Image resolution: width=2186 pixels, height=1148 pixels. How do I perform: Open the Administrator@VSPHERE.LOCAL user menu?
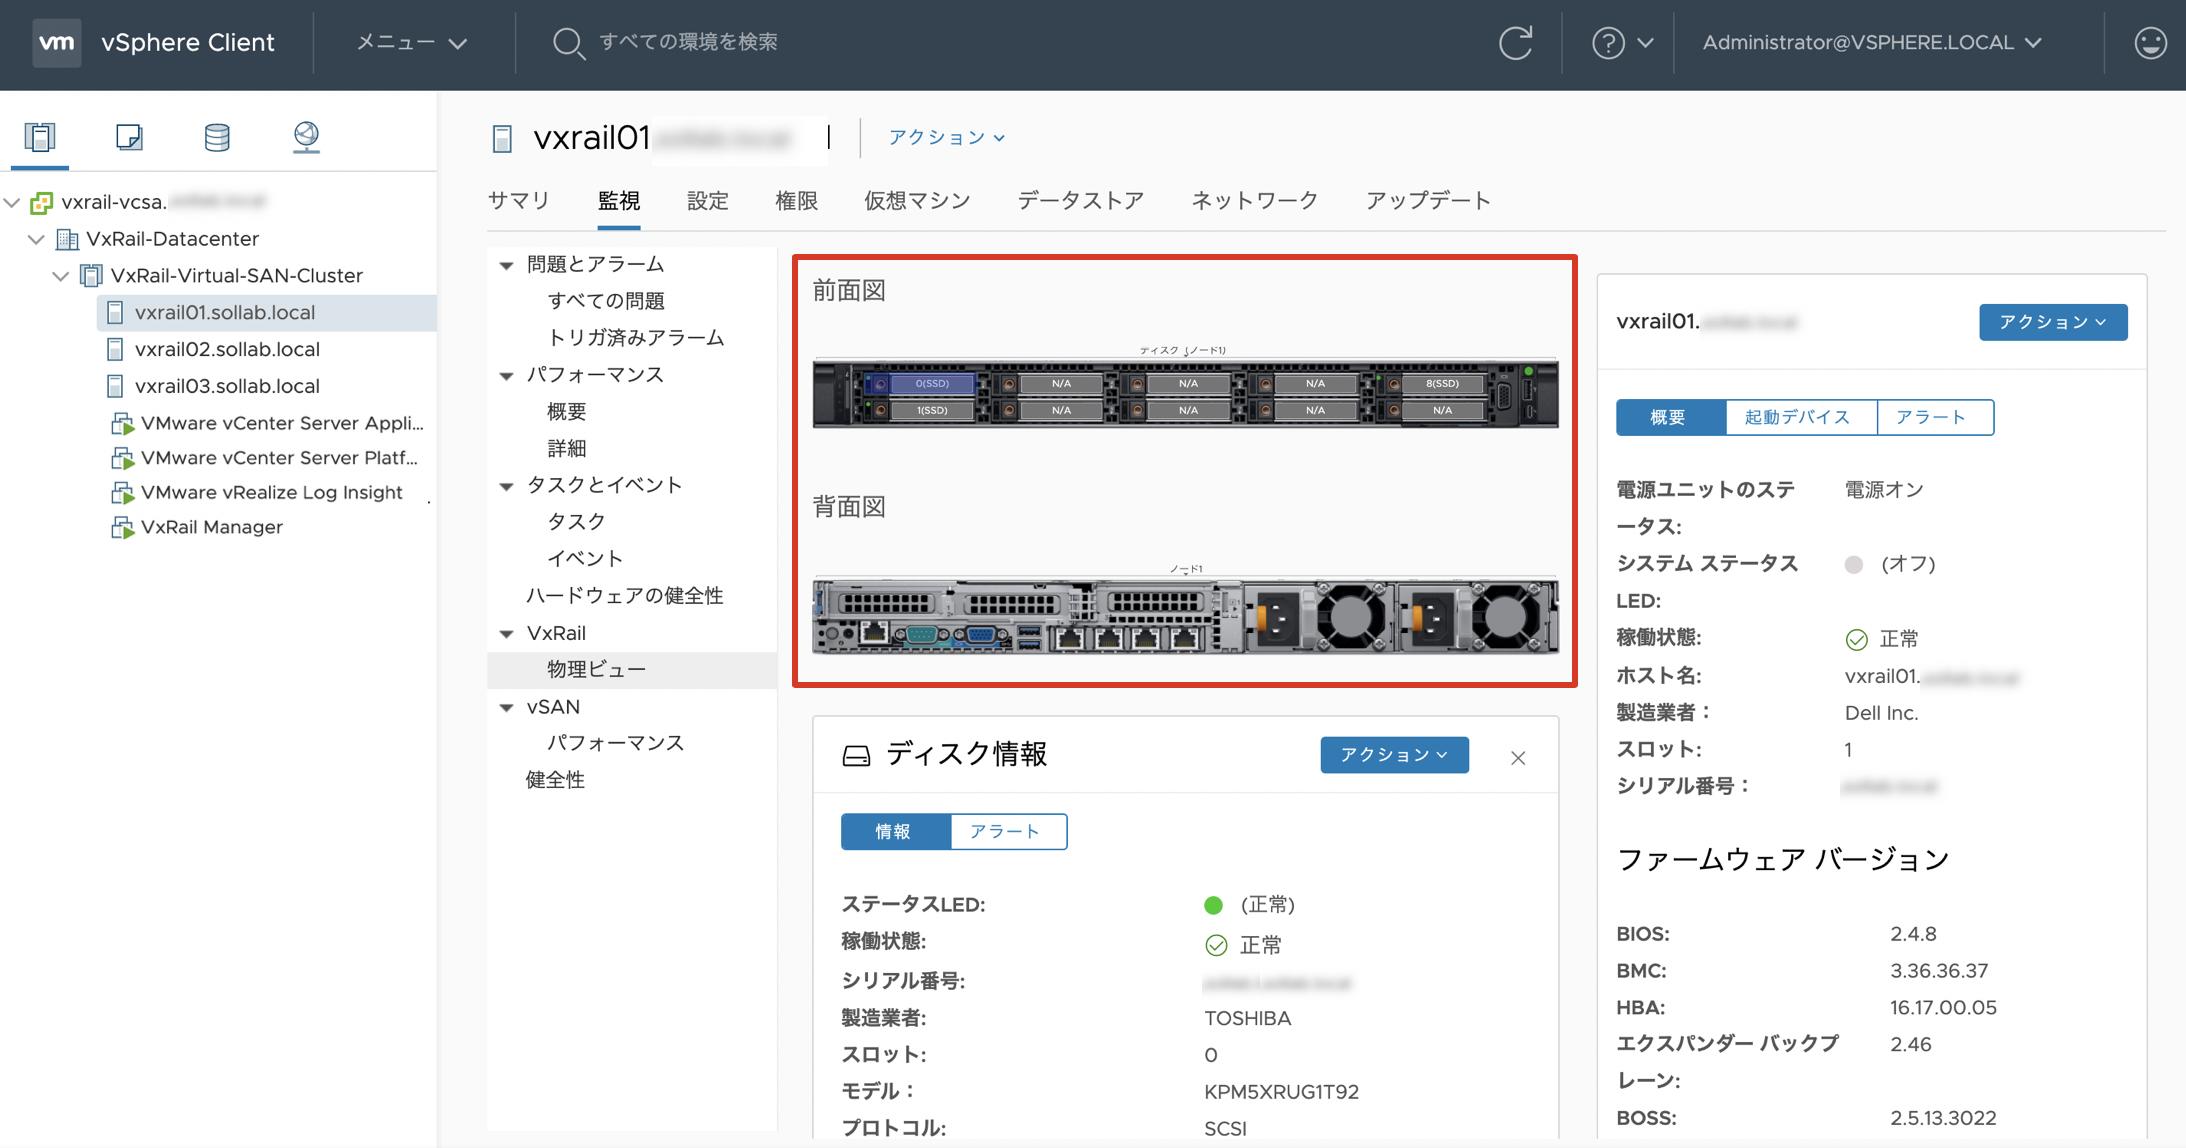[x=1872, y=43]
